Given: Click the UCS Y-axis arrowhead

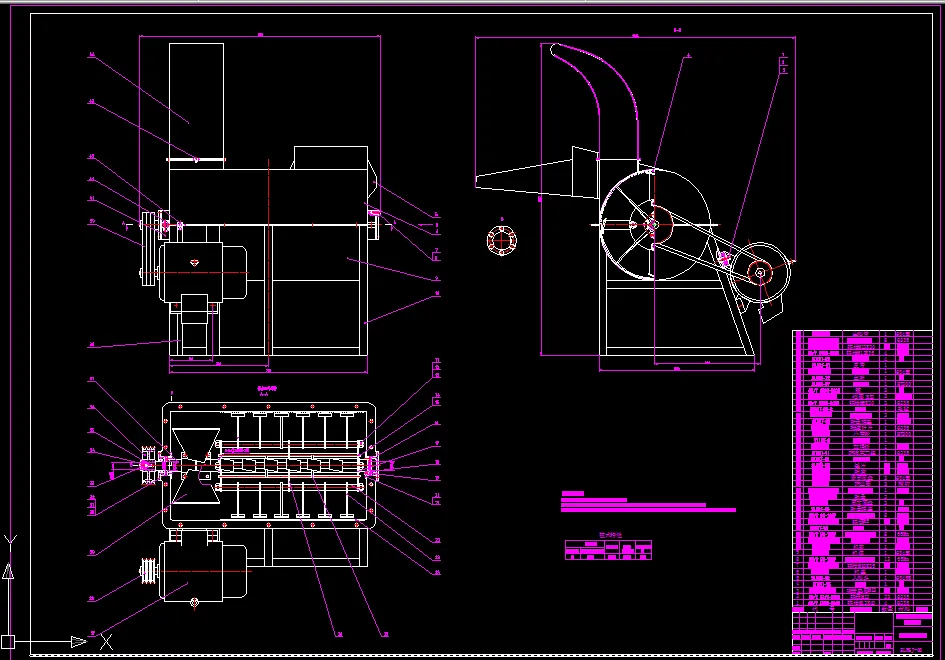Looking at the screenshot, I should pos(8,571).
